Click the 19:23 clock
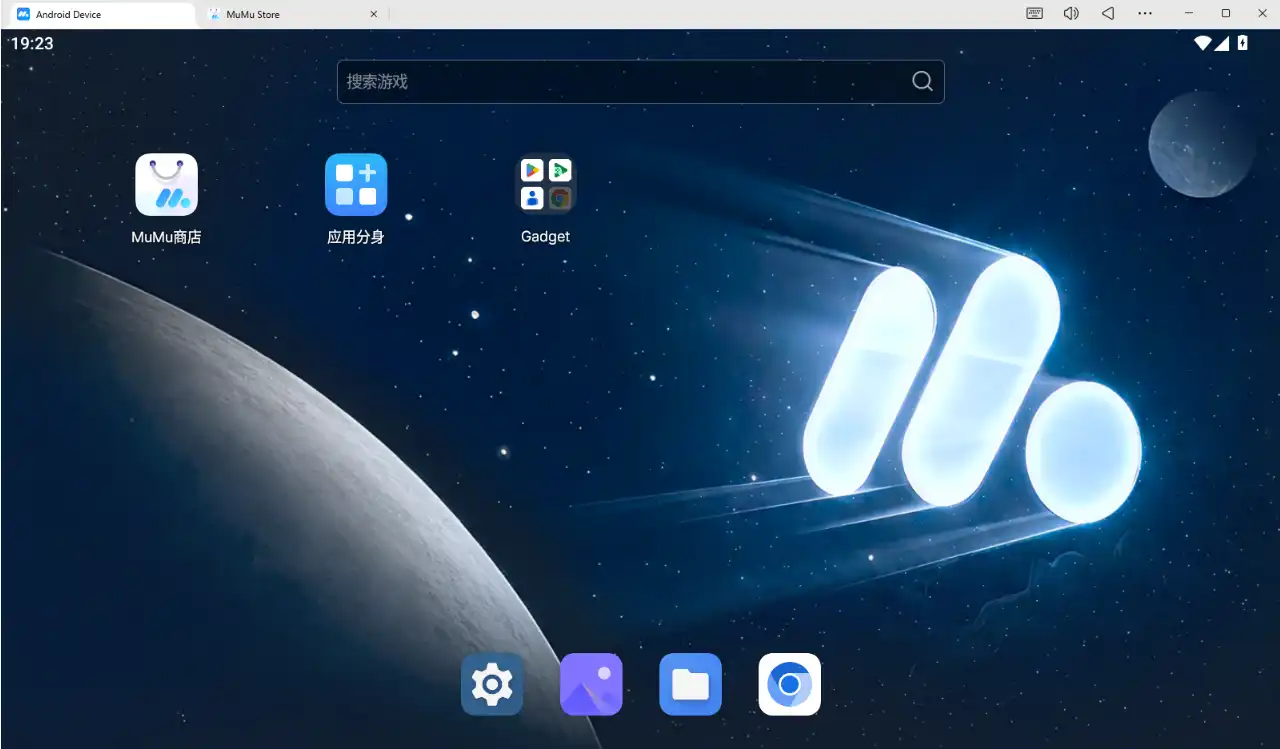1280x749 pixels. coord(32,44)
